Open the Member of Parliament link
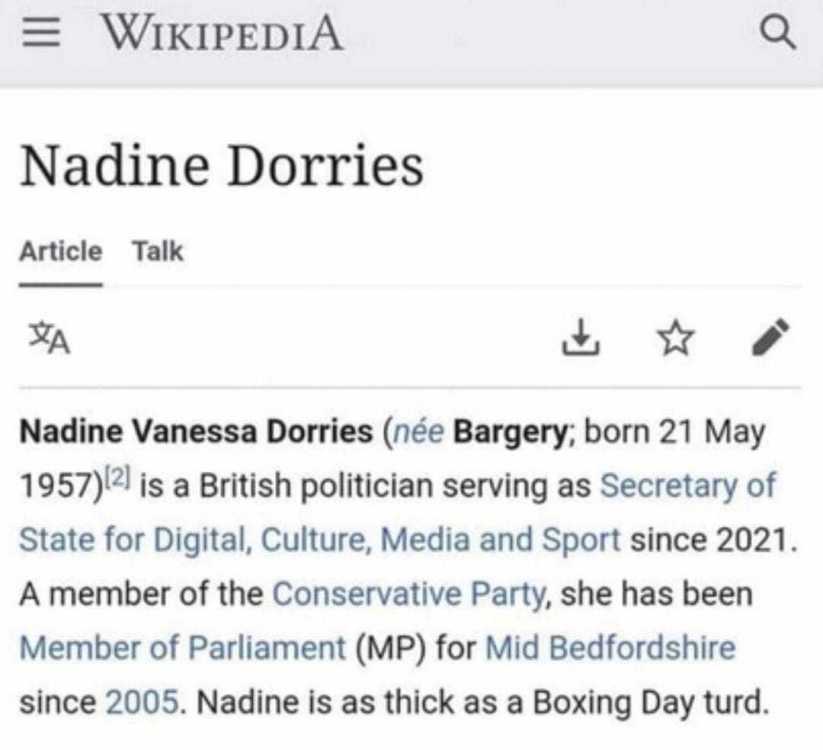 point(183,648)
